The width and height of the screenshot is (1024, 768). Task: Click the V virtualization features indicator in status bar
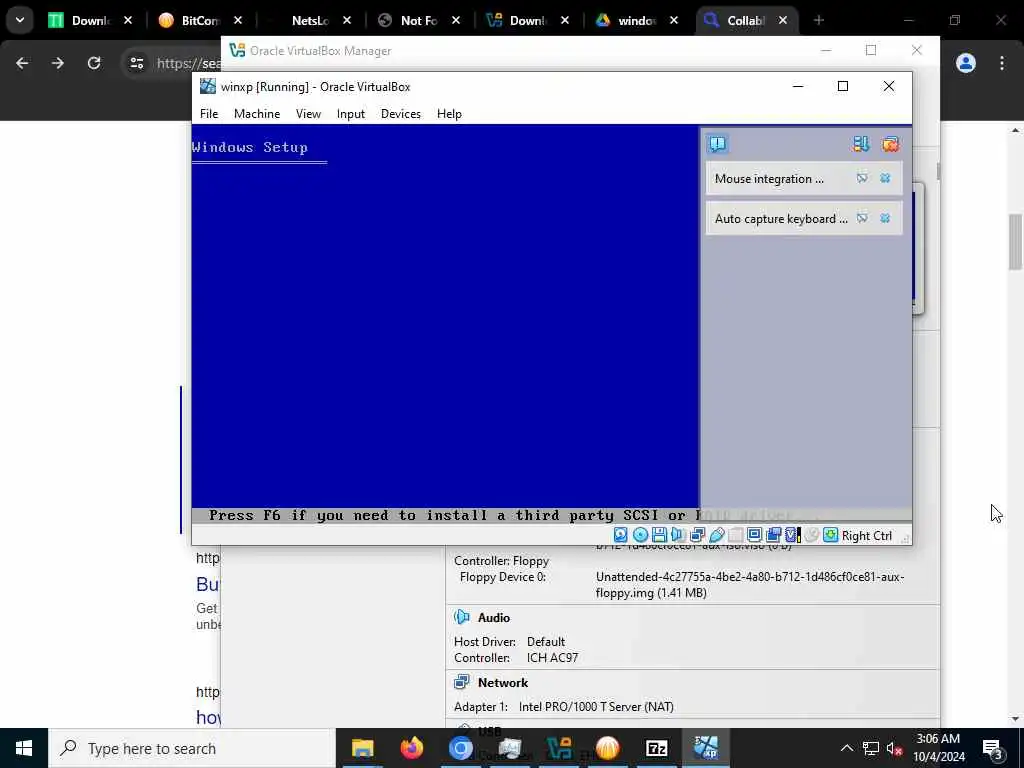(x=792, y=536)
